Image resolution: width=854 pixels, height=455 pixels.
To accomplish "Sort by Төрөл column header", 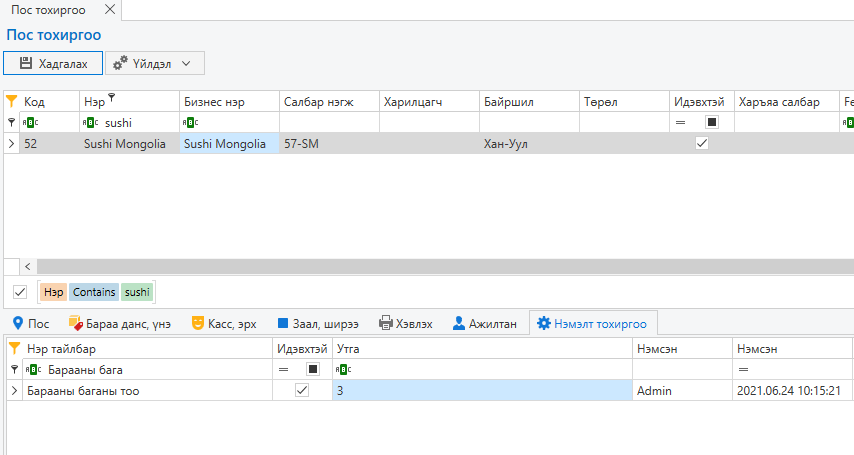I will [x=624, y=101].
